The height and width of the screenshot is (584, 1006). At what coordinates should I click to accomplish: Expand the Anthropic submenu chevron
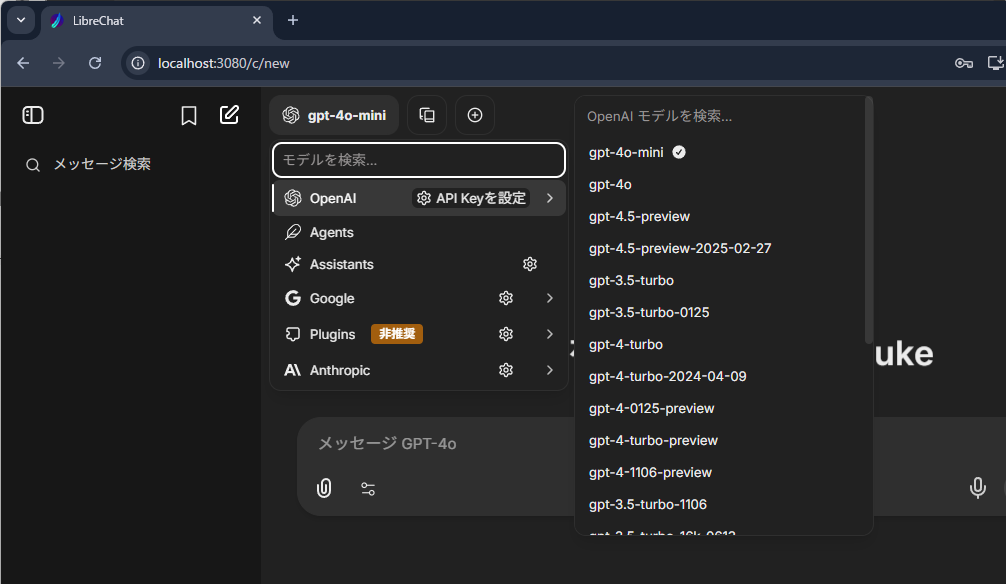(550, 370)
